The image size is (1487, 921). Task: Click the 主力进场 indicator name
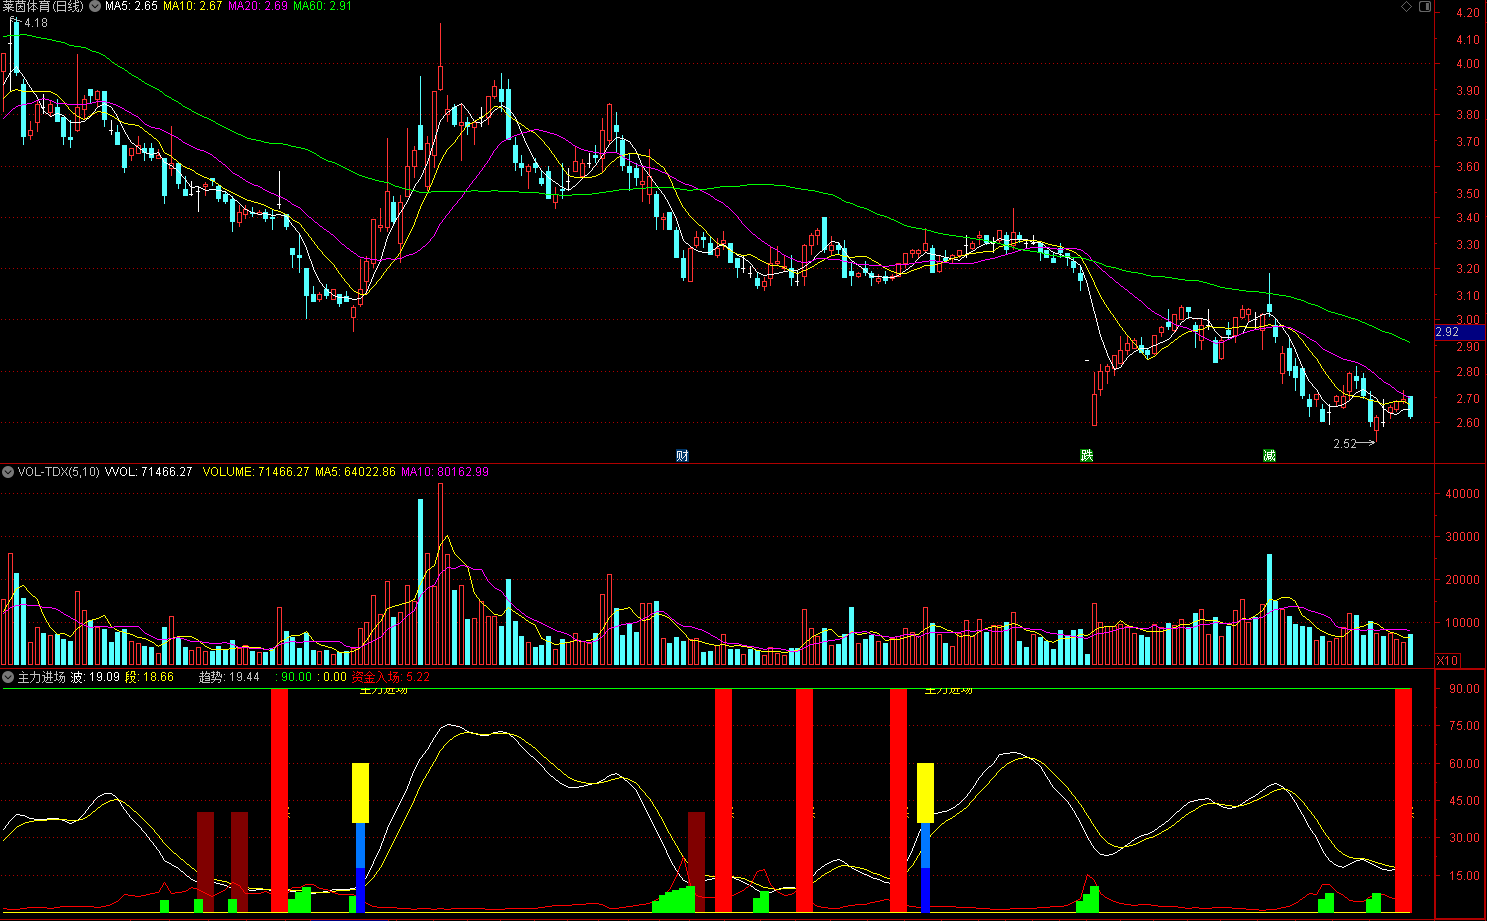pyautogui.click(x=42, y=677)
